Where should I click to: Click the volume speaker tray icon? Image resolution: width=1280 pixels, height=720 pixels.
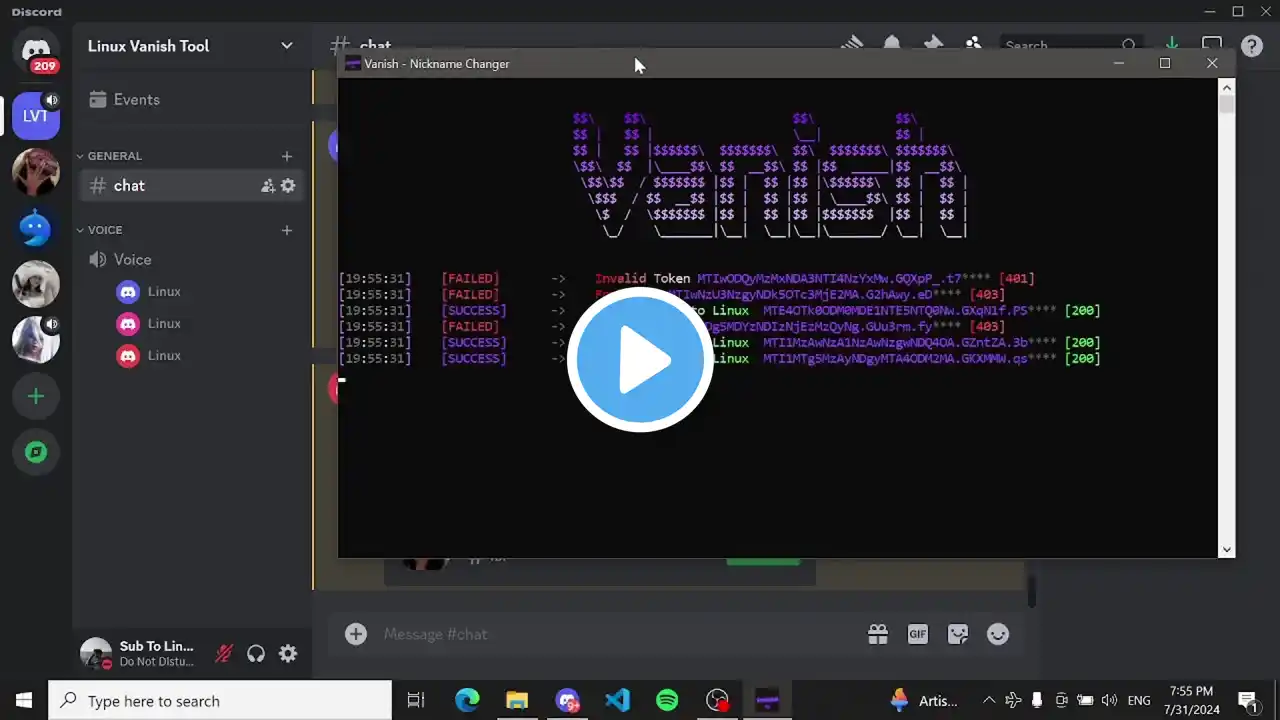coord(1109,700)
